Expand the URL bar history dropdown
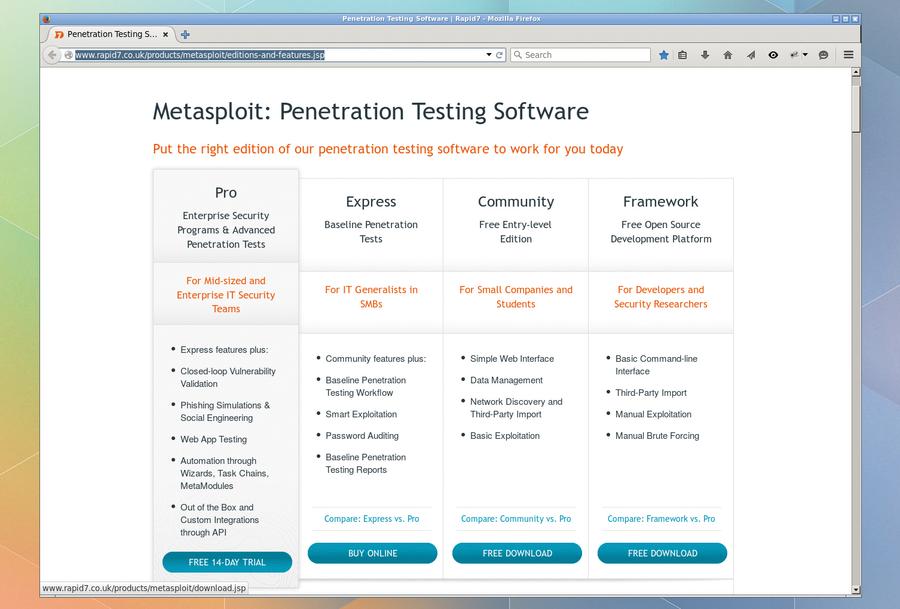The height and width of the screenshot is (609, 900). [x=489, y=55]
